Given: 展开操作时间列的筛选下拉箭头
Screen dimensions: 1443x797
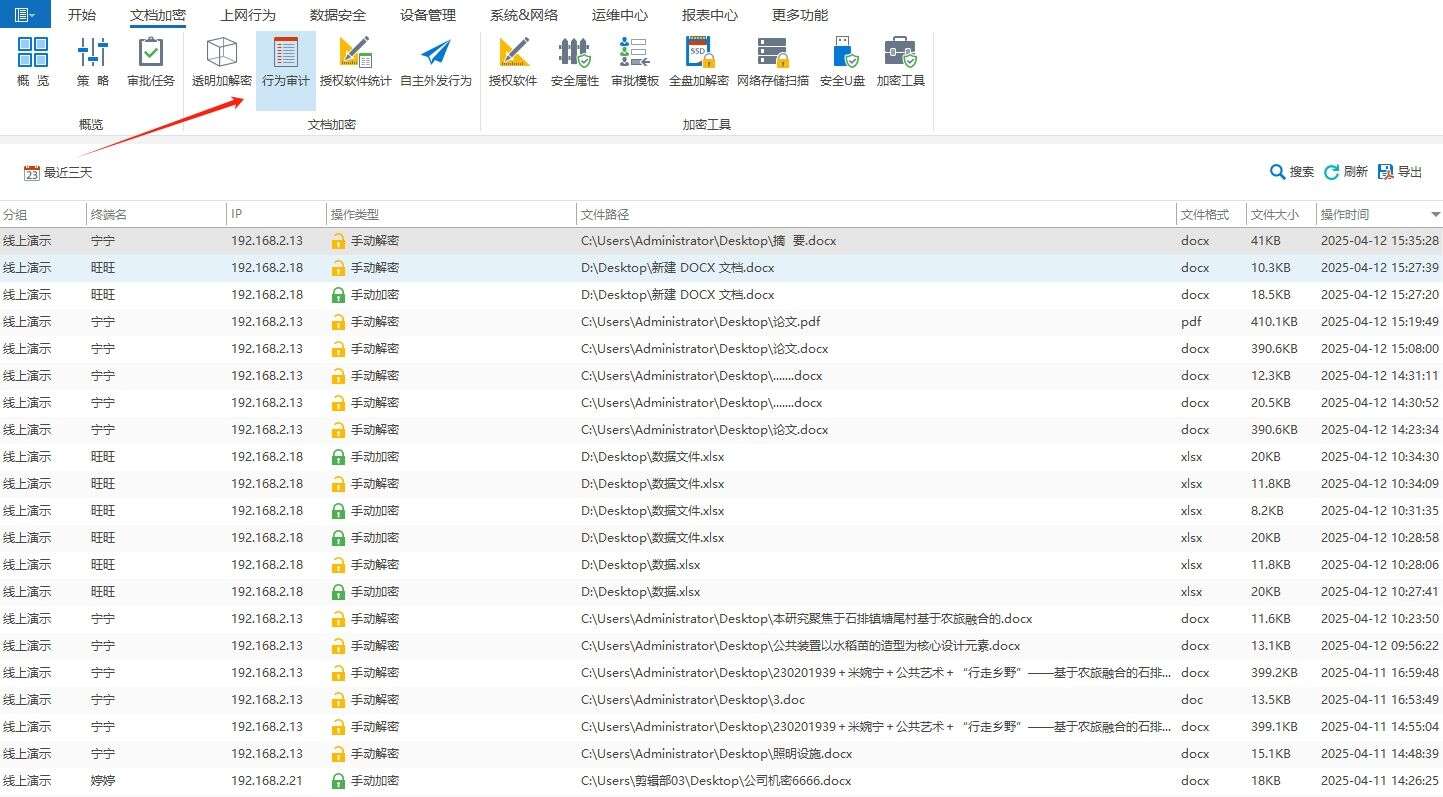Looking at the screenshot, I should 1434,213.
